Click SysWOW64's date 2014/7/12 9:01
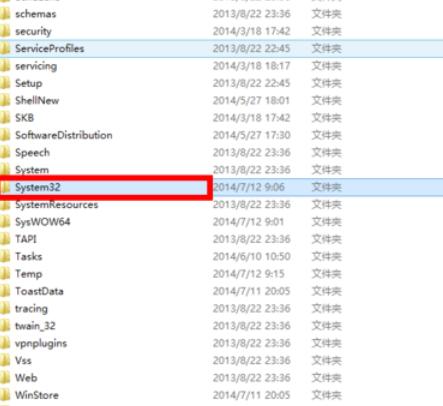Screen dimensions: 443x406 pos(248,222)
